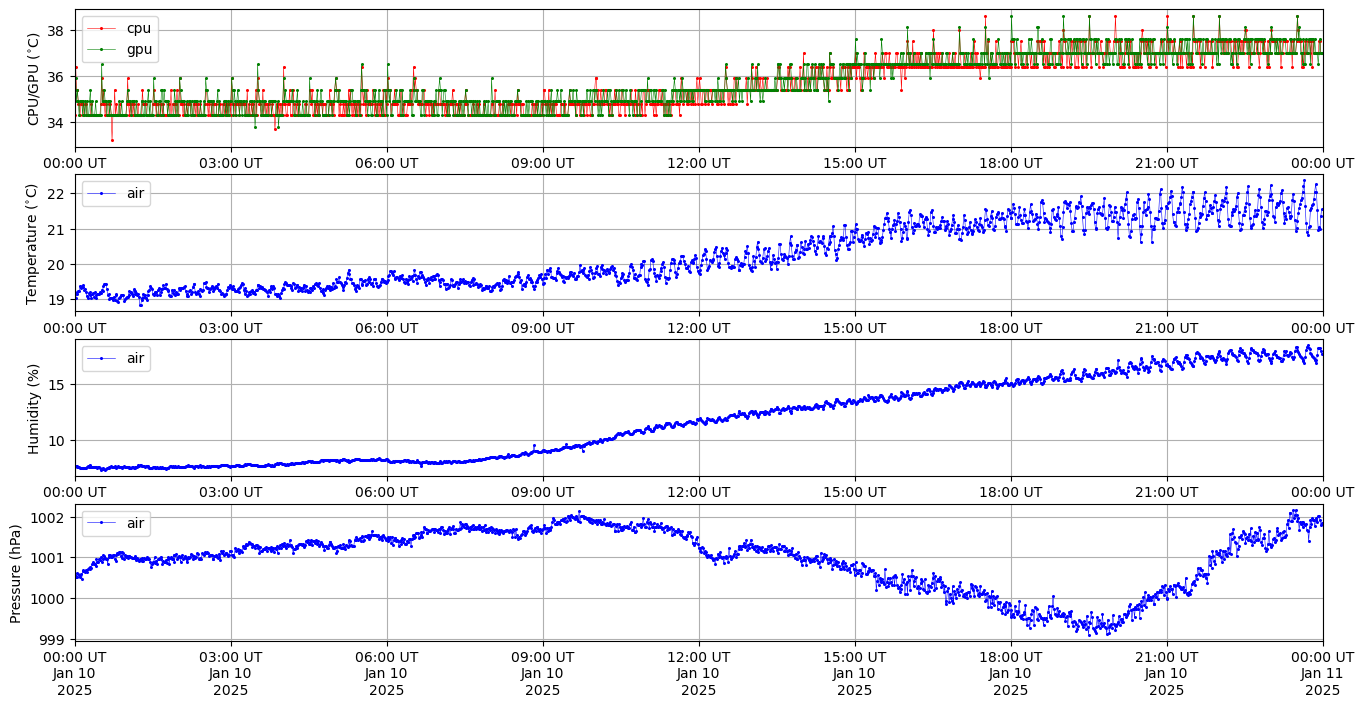The width and height of the screenshot is (1364, 707).
Task: Click the 36 tick on CPU/GPU axis
Action: tap(56, 77)
